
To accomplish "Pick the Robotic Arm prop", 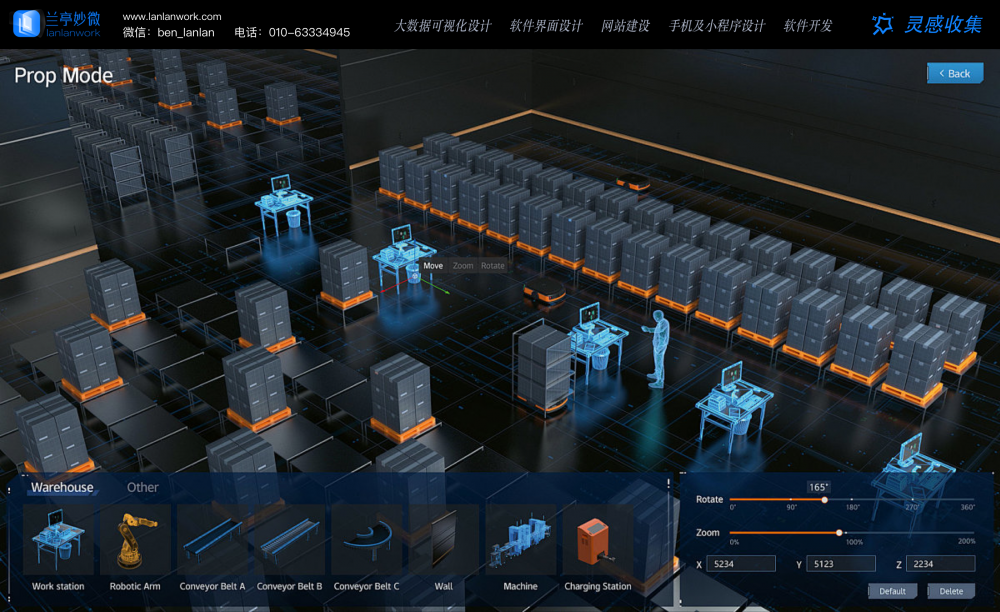I will pos(135,540).
